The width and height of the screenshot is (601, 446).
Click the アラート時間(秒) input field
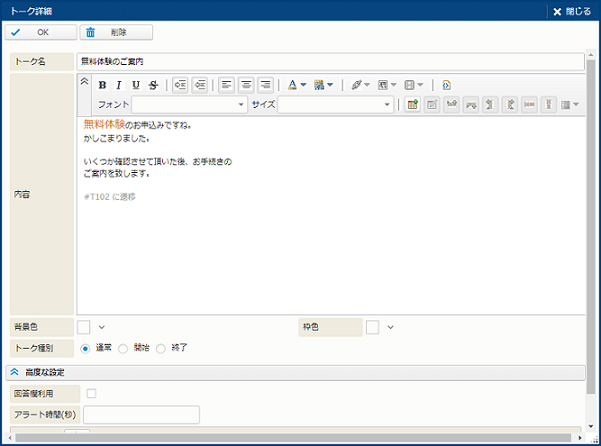click(x=141, y=414)
